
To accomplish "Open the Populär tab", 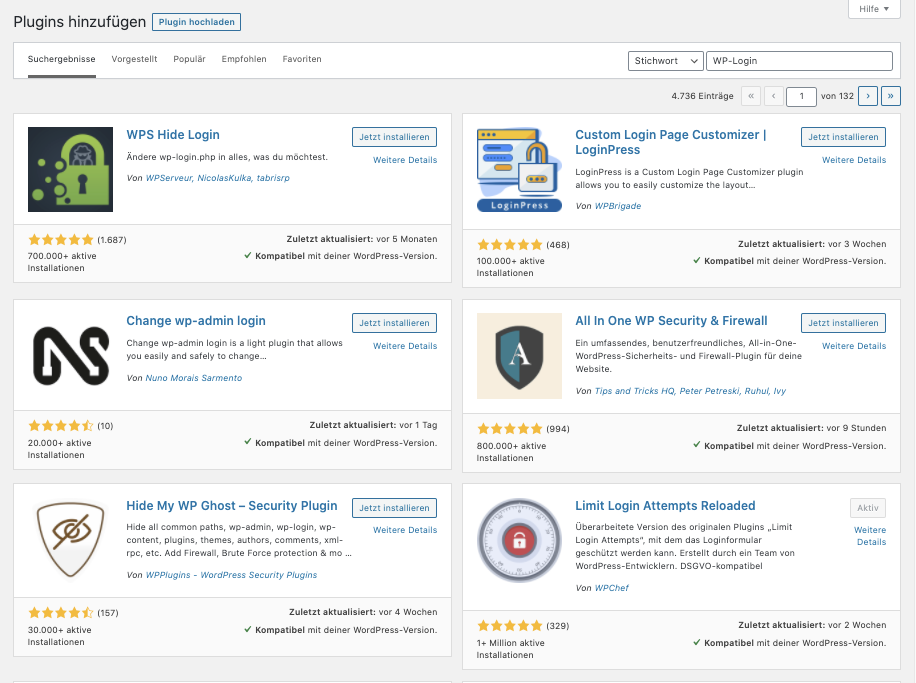I will pos(189,59).
